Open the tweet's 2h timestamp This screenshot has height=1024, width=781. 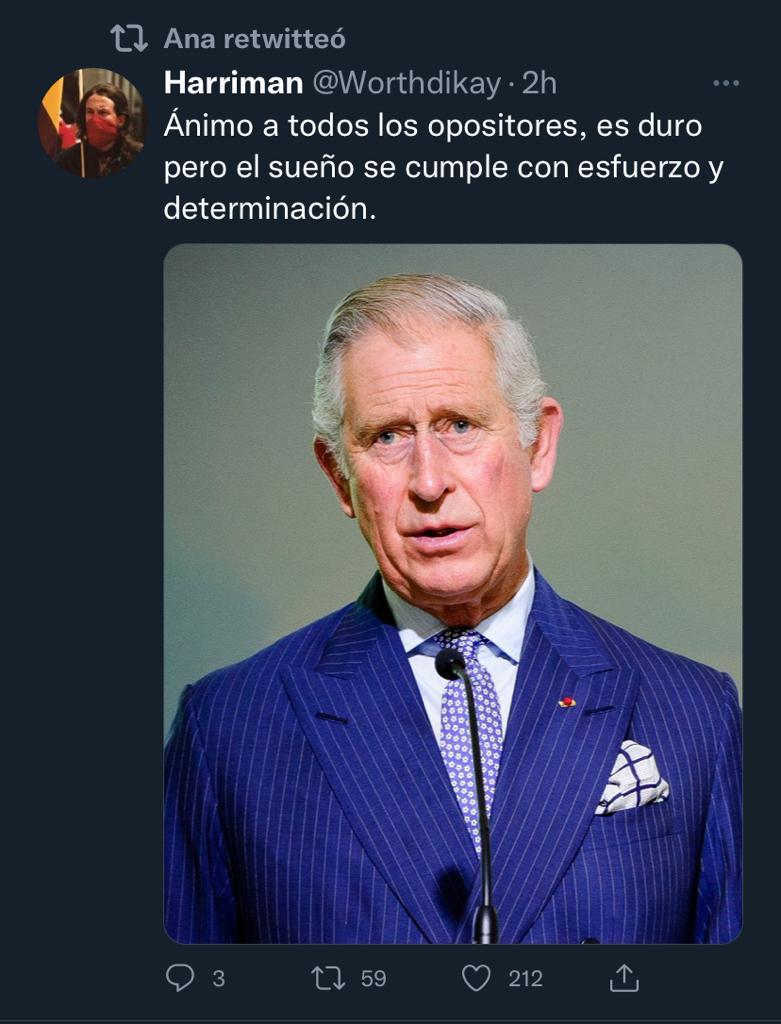click(539, 84)
